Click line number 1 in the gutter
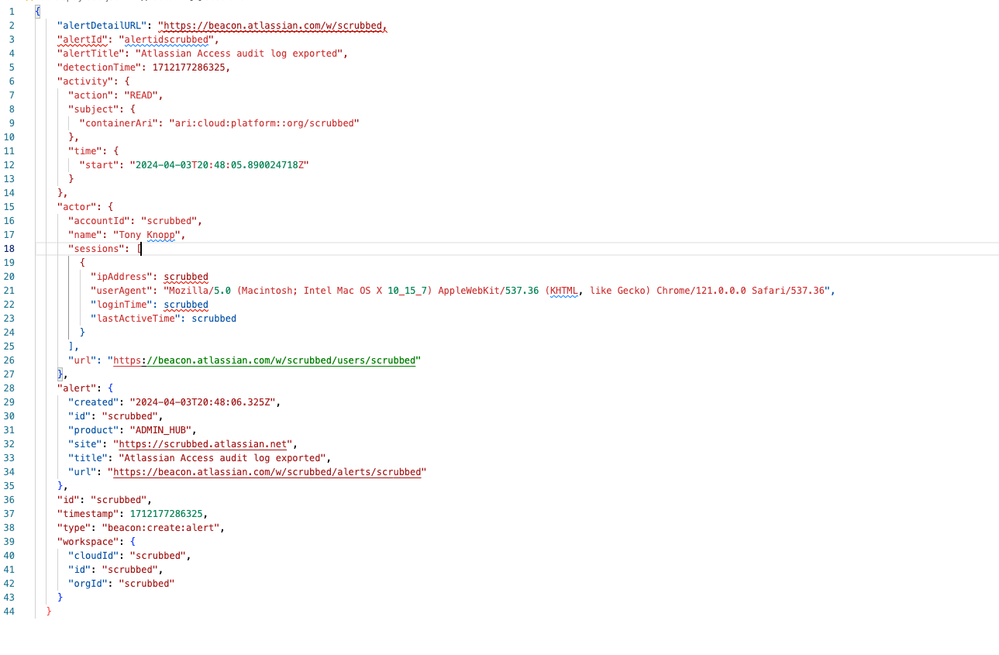This screenshot has width=999, height=655. pyautogui.click(x=11, y=11)
